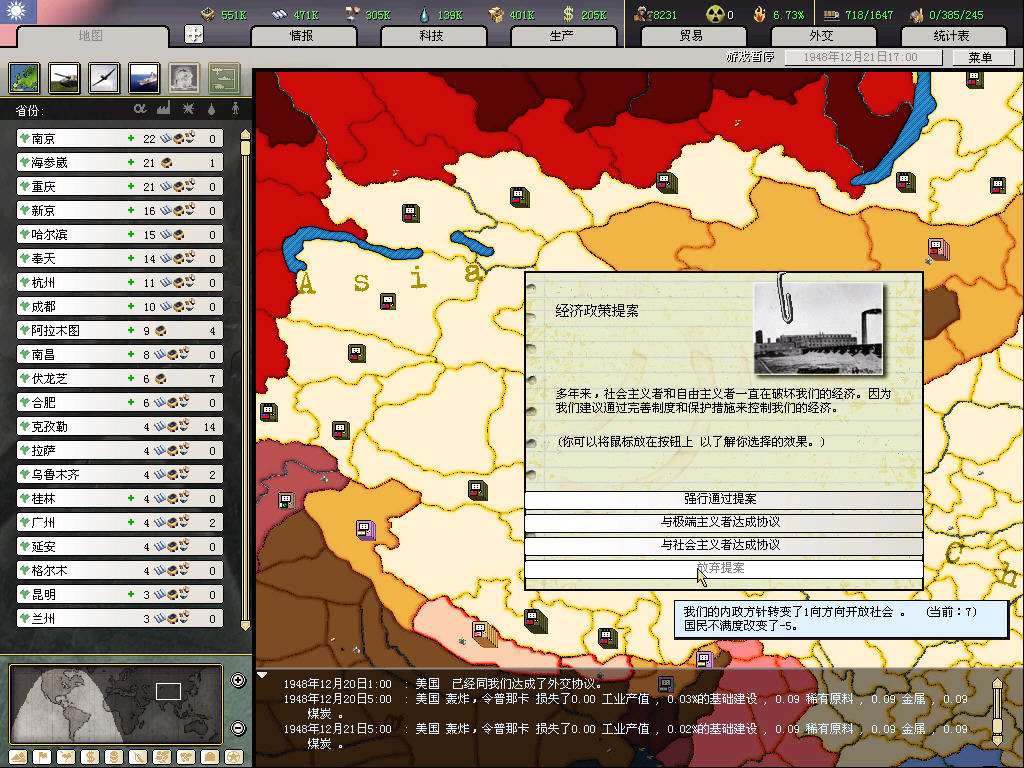Open the province overview map icon
1024x768 pixels.
24,78
